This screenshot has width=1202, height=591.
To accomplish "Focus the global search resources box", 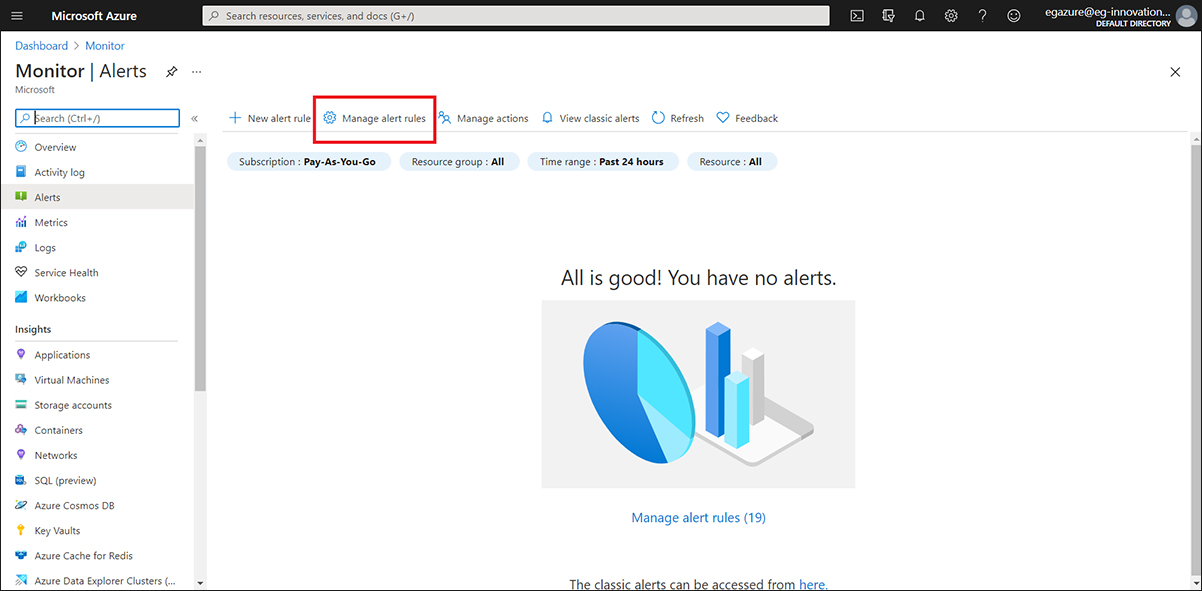I will [x=516, y=16].
